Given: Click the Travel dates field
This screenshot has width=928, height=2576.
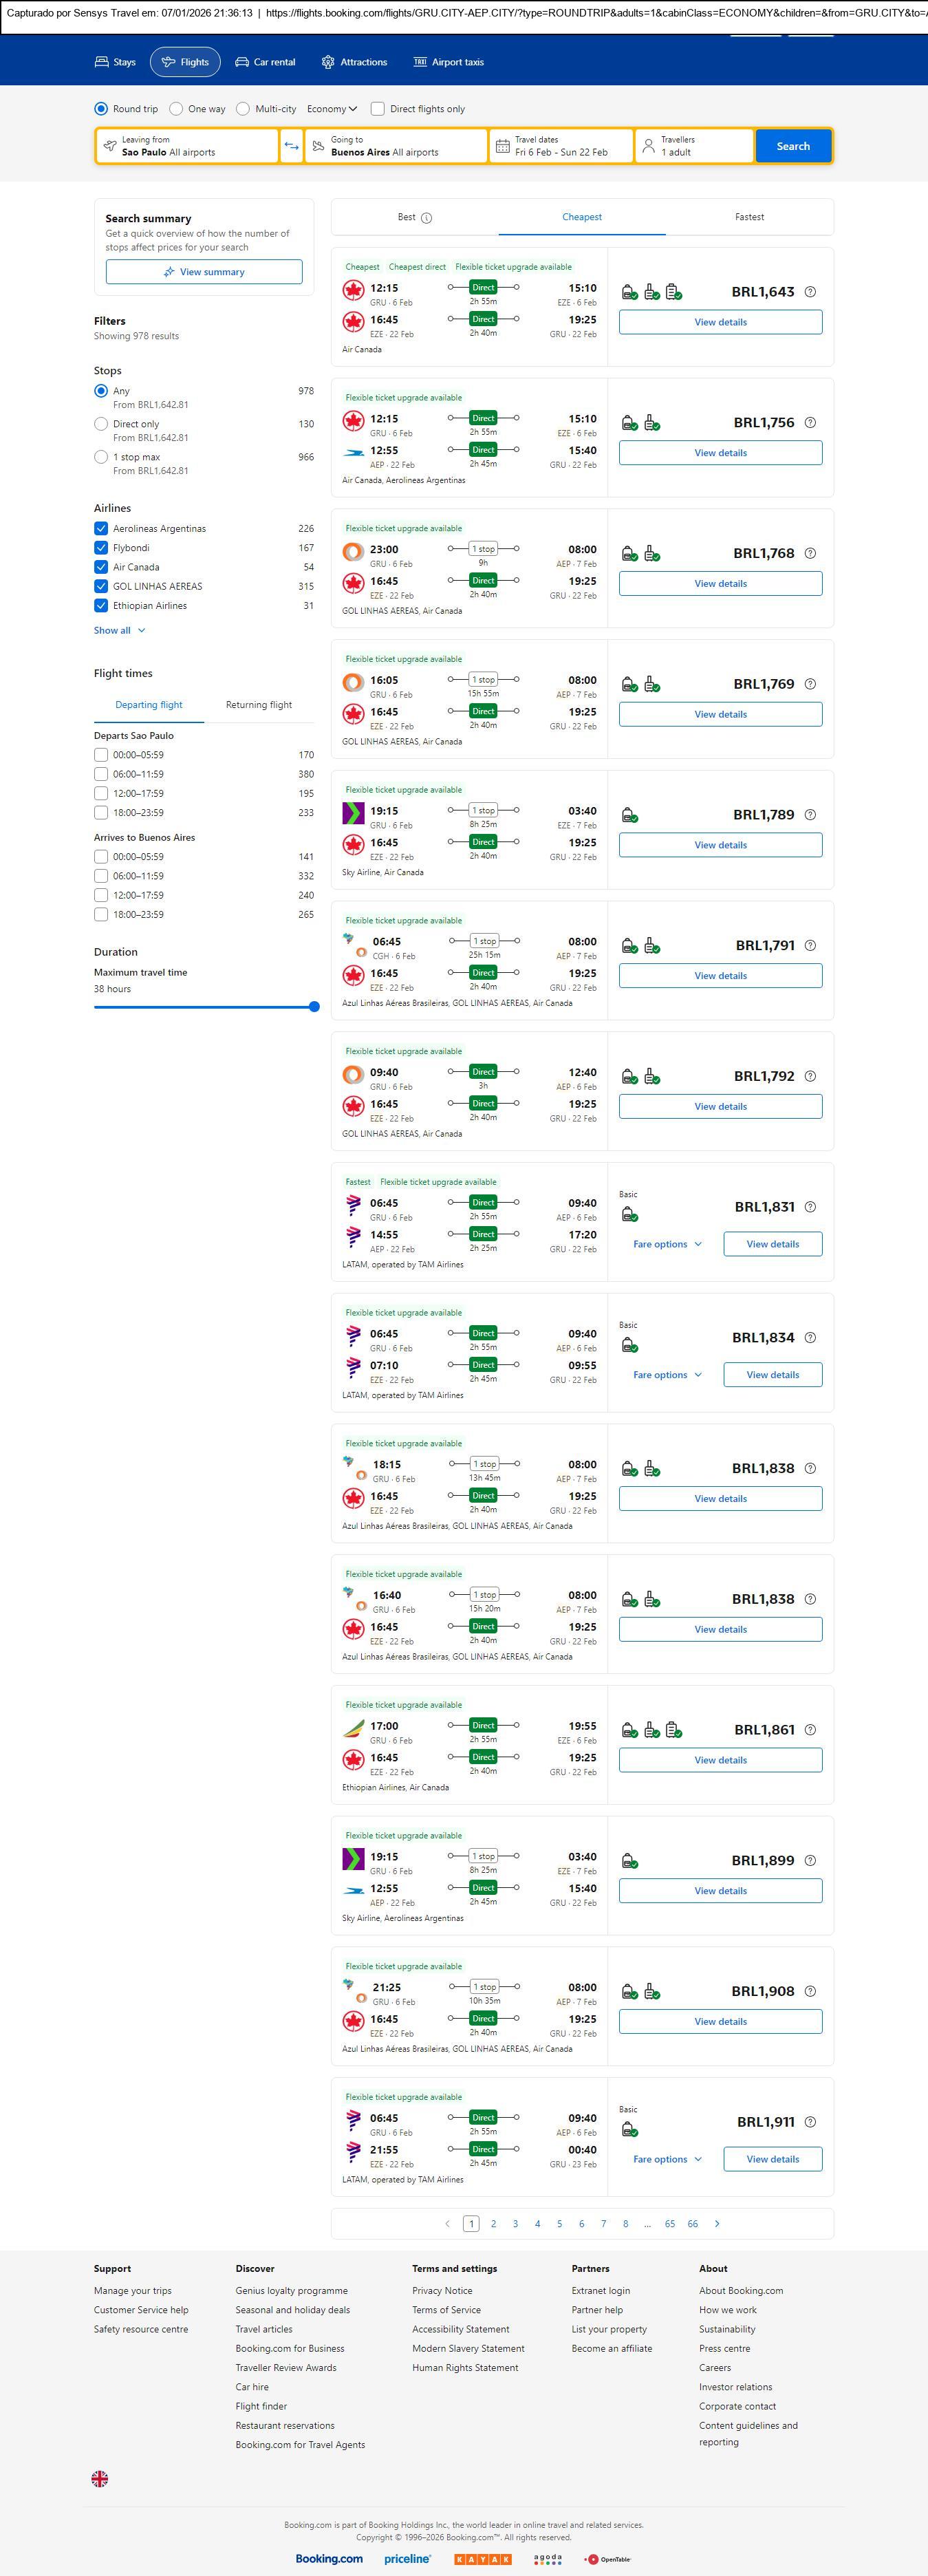Looking at the screenshot, I should [561, 146].
